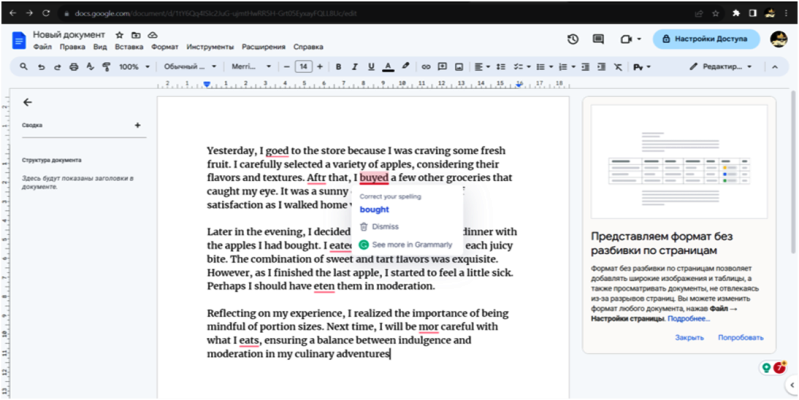Click the print icon
799x400 pixels.
pyautogui.click(x=74, y=67)
